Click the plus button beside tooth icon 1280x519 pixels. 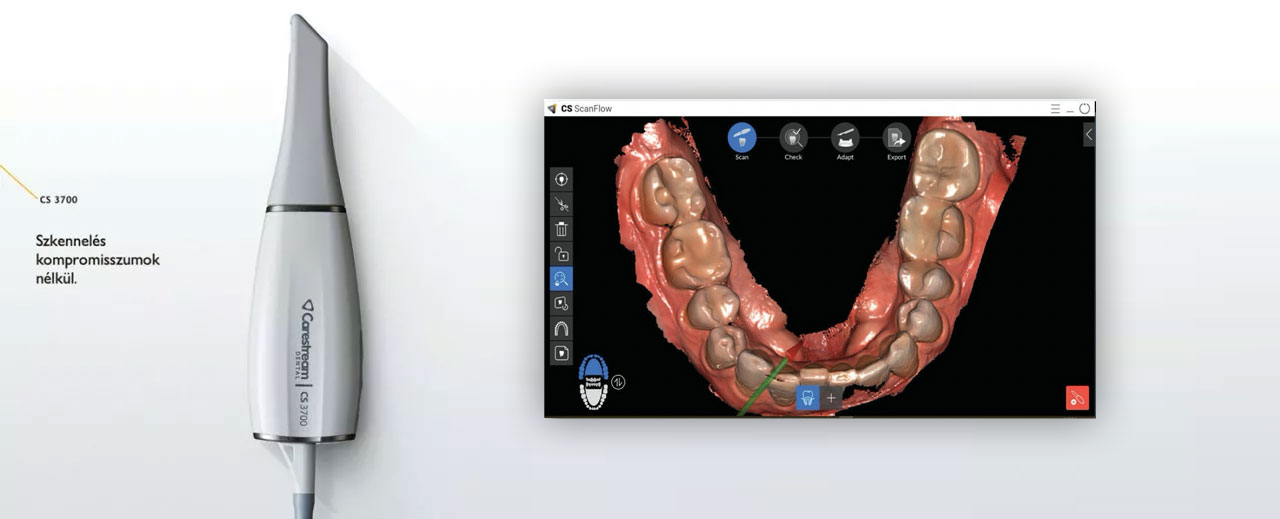pos(831,397)
